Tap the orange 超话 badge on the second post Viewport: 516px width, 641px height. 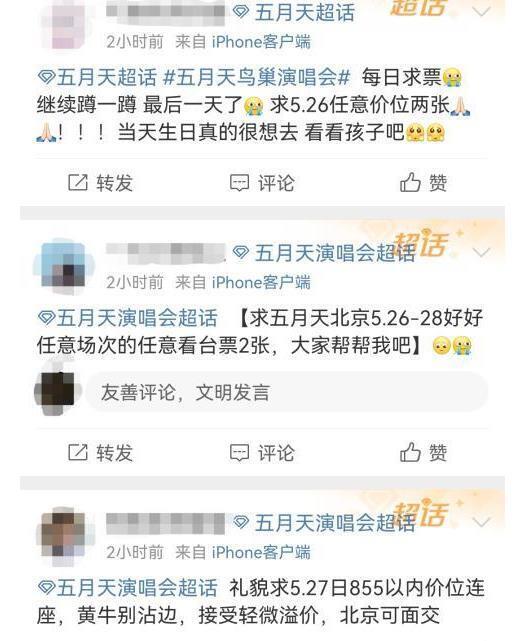coord(421,243)
